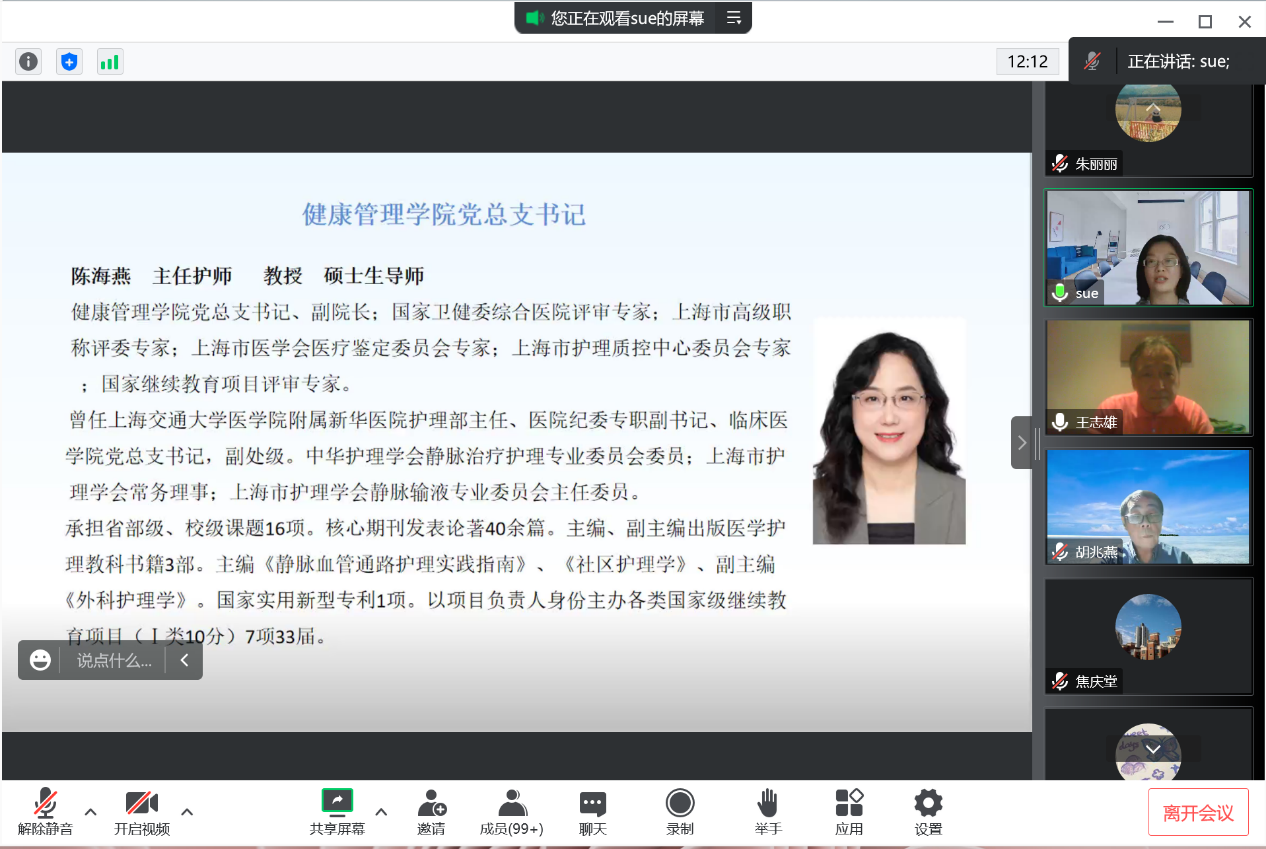
Task: Open the members (99+) list
Action: pyautogui.click(x=511, y=812)
